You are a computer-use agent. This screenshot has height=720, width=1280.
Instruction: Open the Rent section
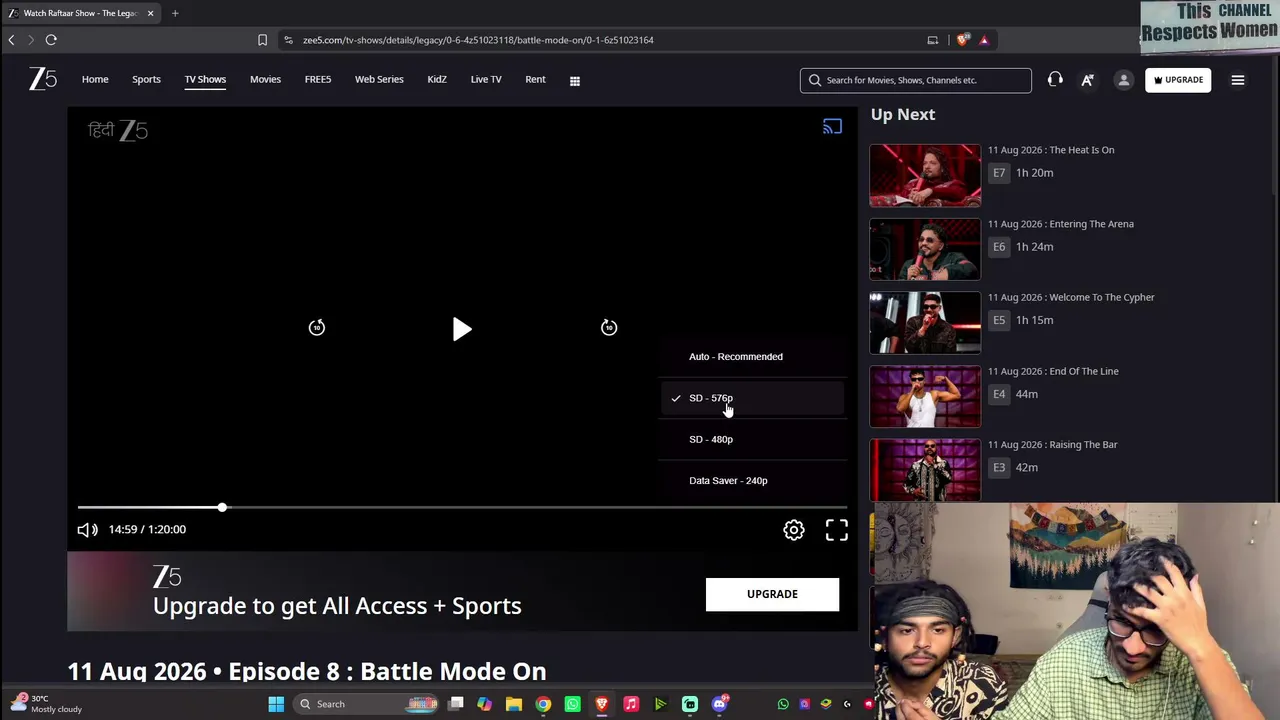535,80
